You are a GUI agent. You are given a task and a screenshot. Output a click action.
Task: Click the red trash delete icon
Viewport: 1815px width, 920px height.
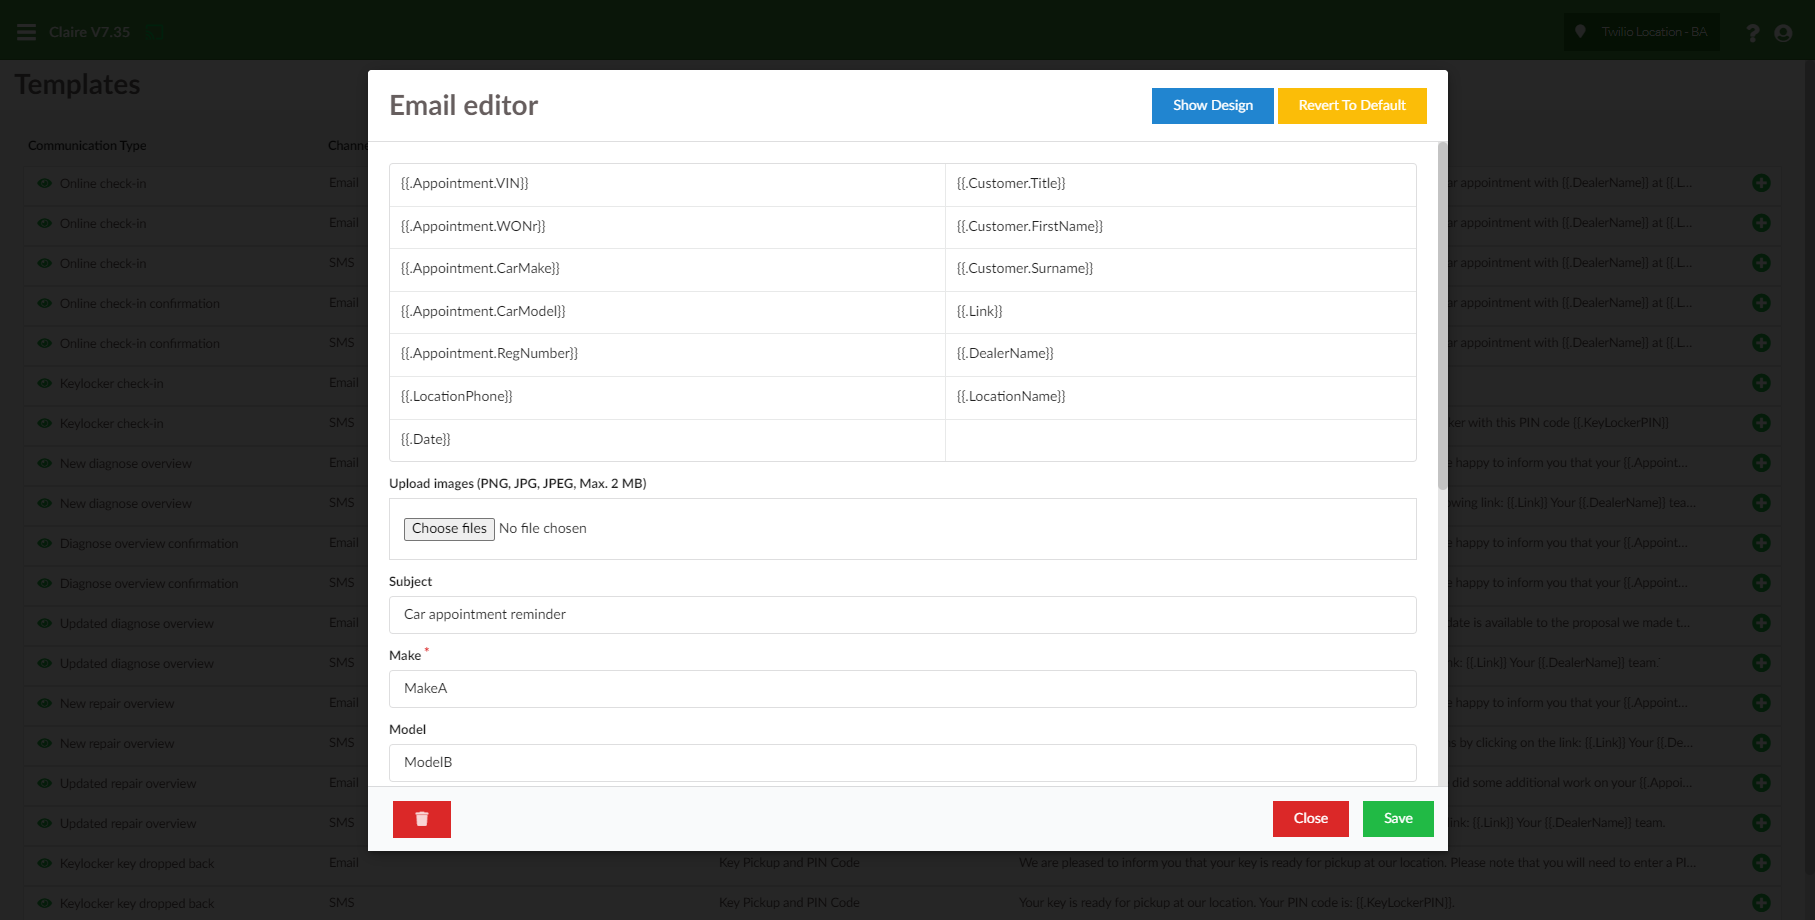tap(421, 819)
